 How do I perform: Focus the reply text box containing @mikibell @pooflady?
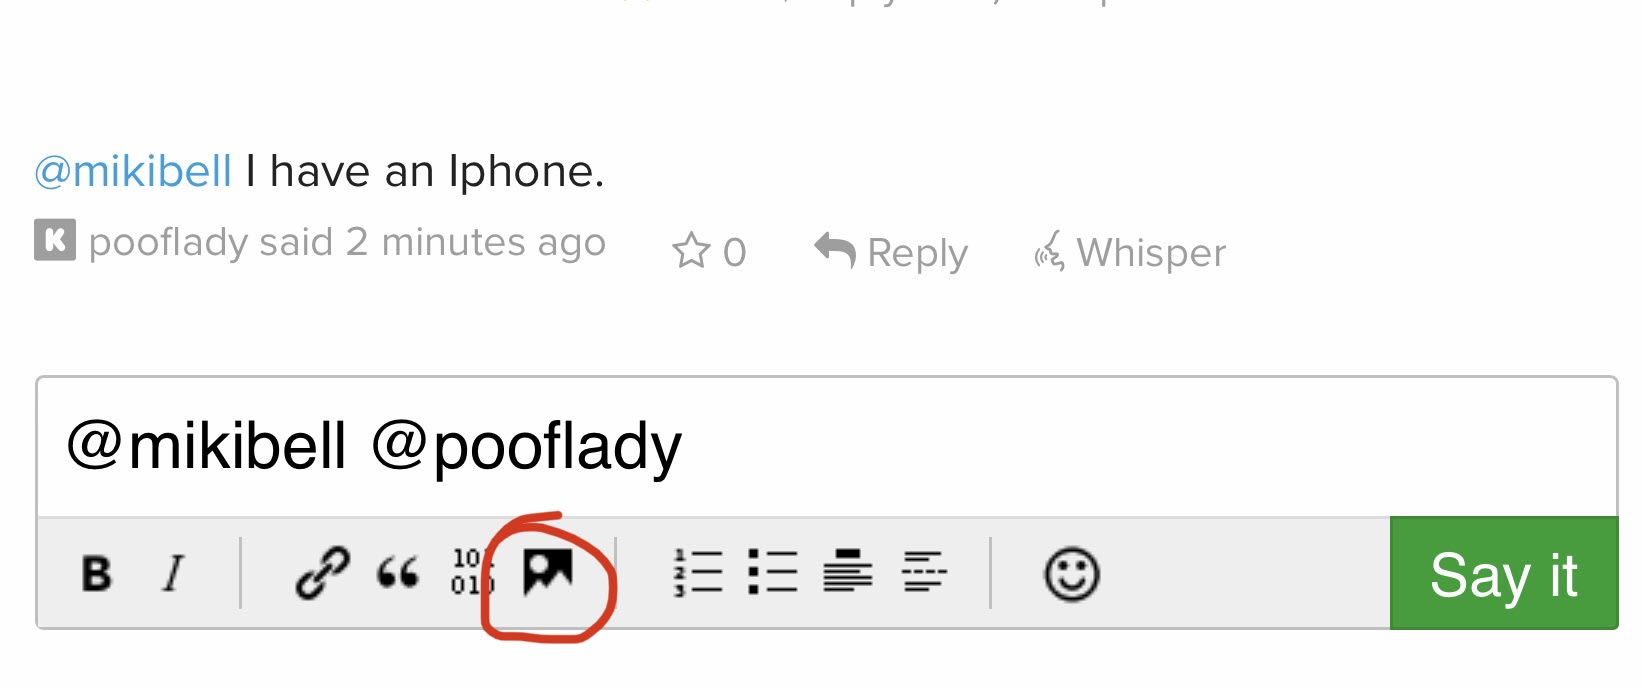[827, 447]
